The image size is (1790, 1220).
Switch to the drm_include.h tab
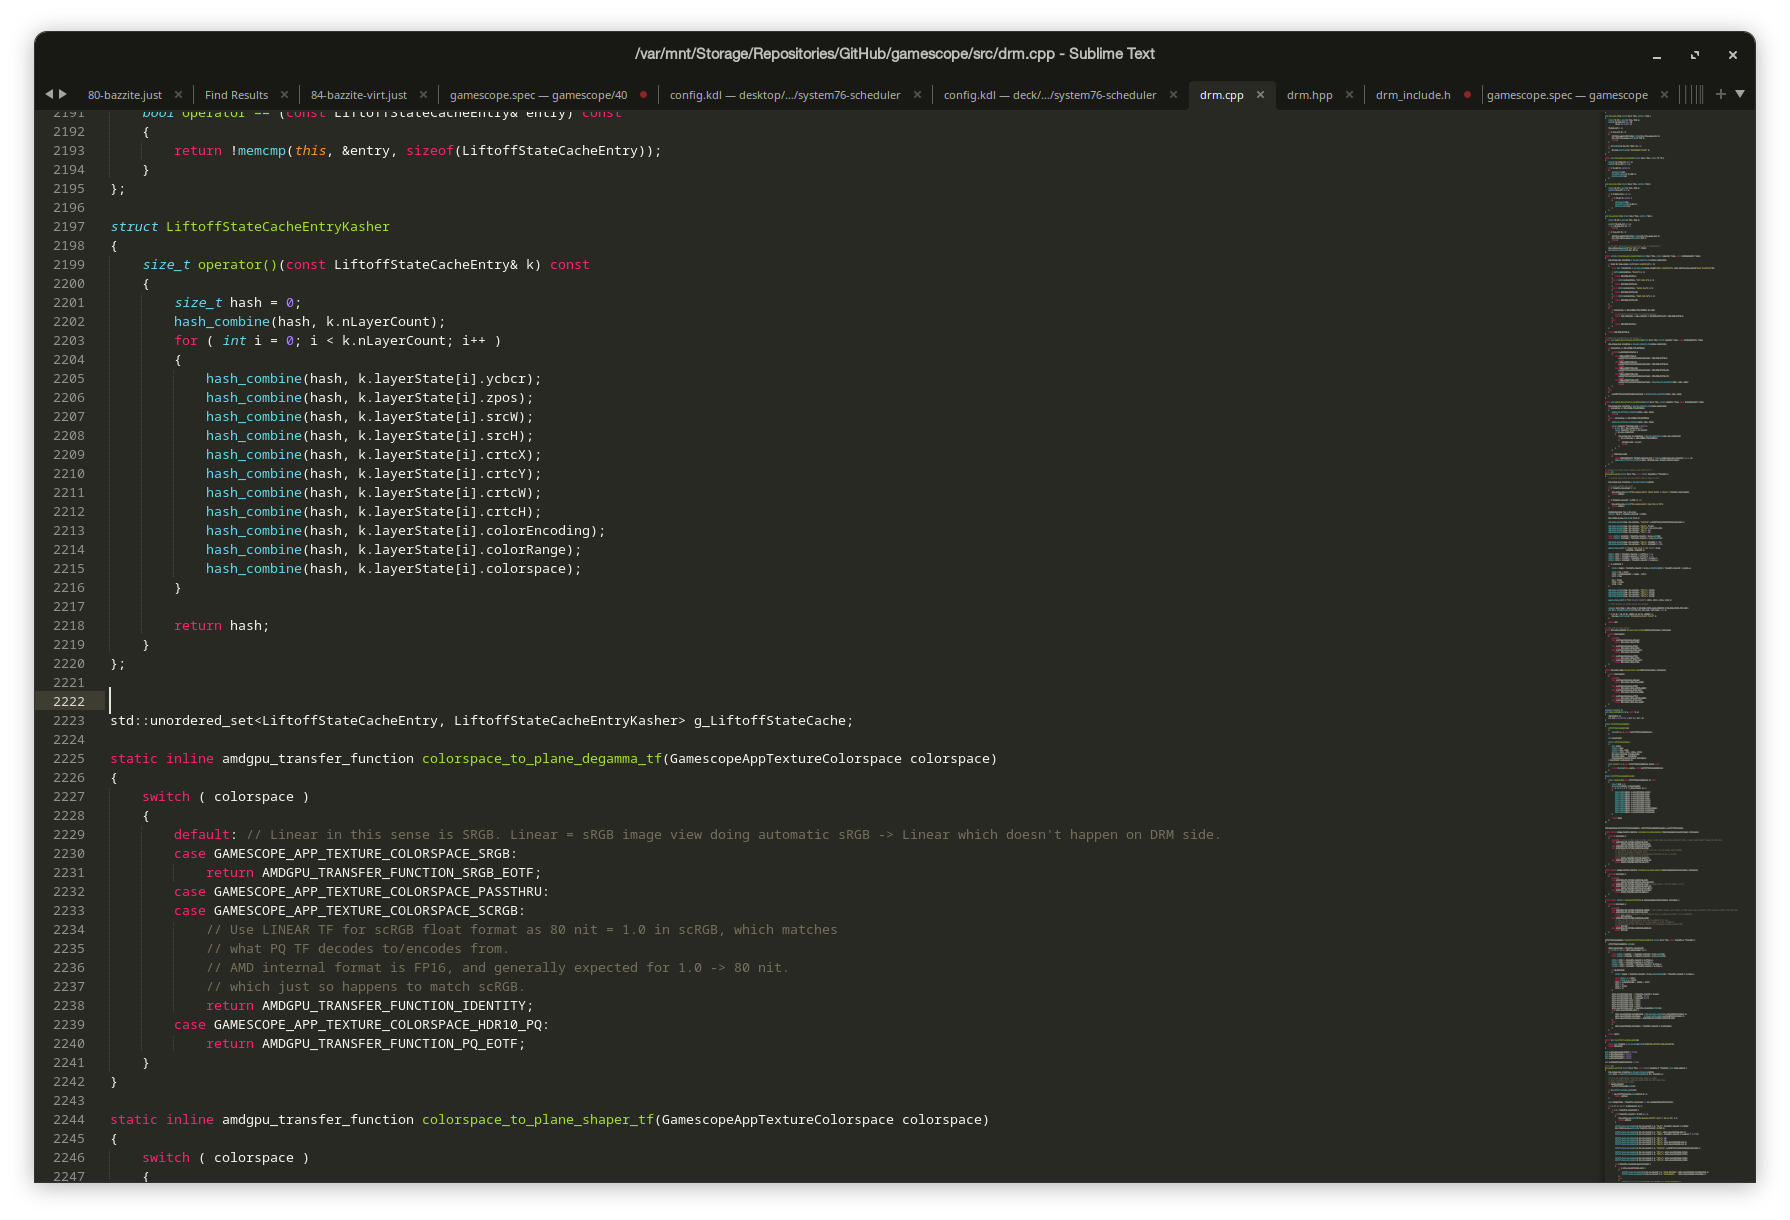point(1413,95)
